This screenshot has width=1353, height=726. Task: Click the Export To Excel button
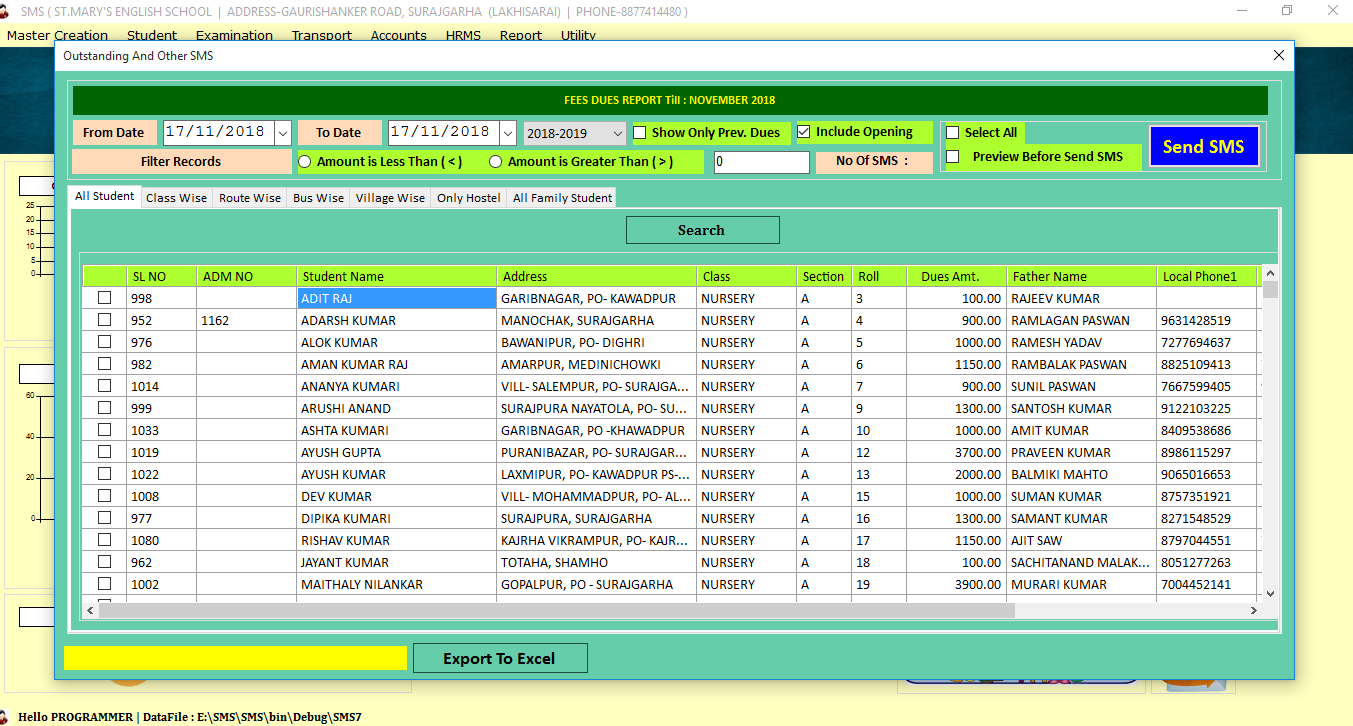click(x=499, y=658)
